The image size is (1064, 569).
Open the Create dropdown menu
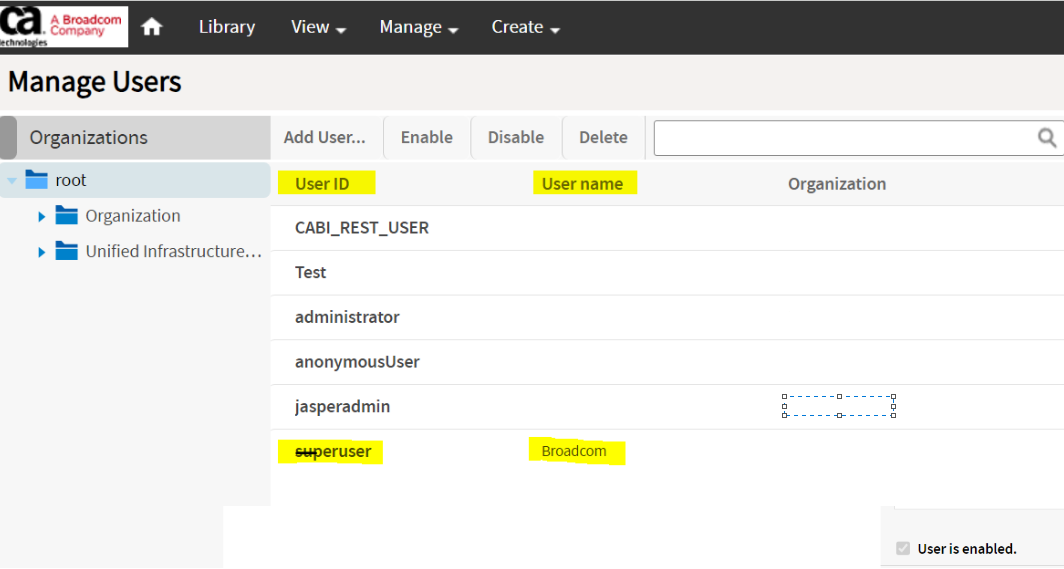[x=525, y=27]
